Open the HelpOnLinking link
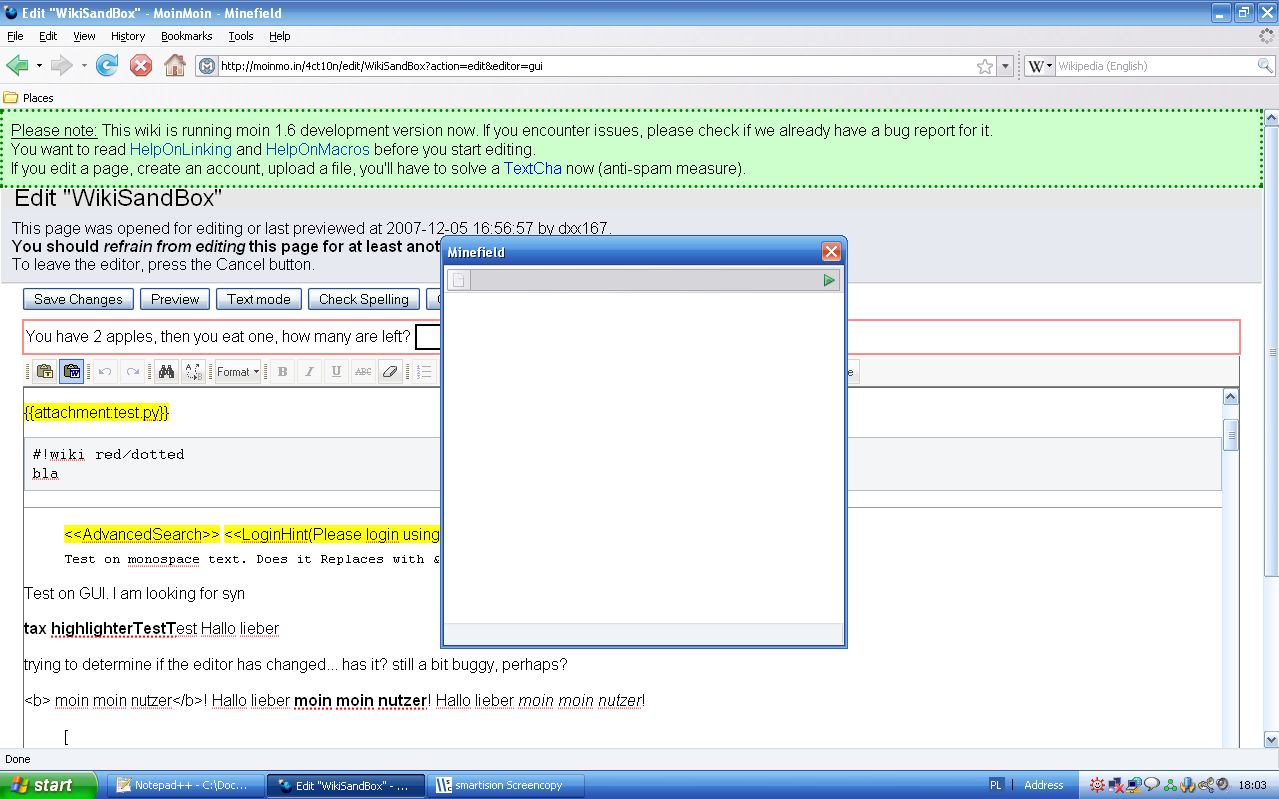This screenshot has width=1279, height=799. tap(180, 149)
